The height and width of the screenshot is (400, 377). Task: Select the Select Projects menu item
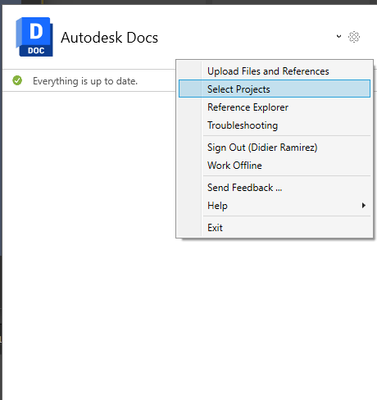[x=274, y=89]
